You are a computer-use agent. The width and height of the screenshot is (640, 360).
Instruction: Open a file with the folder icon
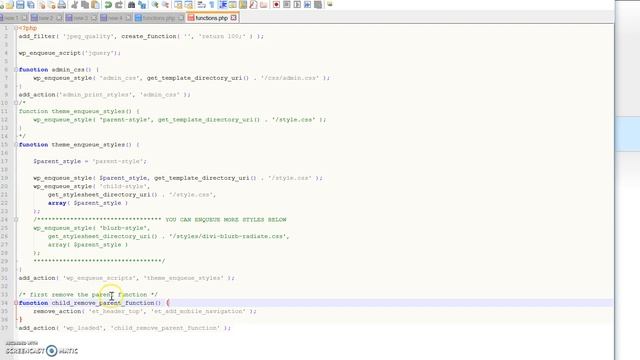pyautogui.click(x=10, y=5)
